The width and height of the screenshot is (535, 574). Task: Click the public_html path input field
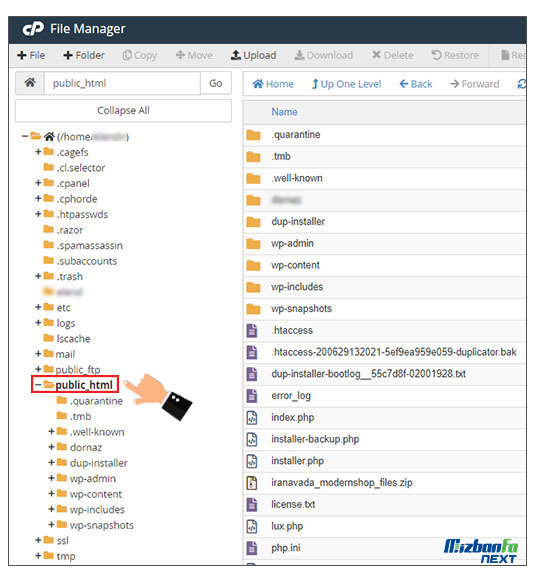pyautogui.click(x=122, y=83)
